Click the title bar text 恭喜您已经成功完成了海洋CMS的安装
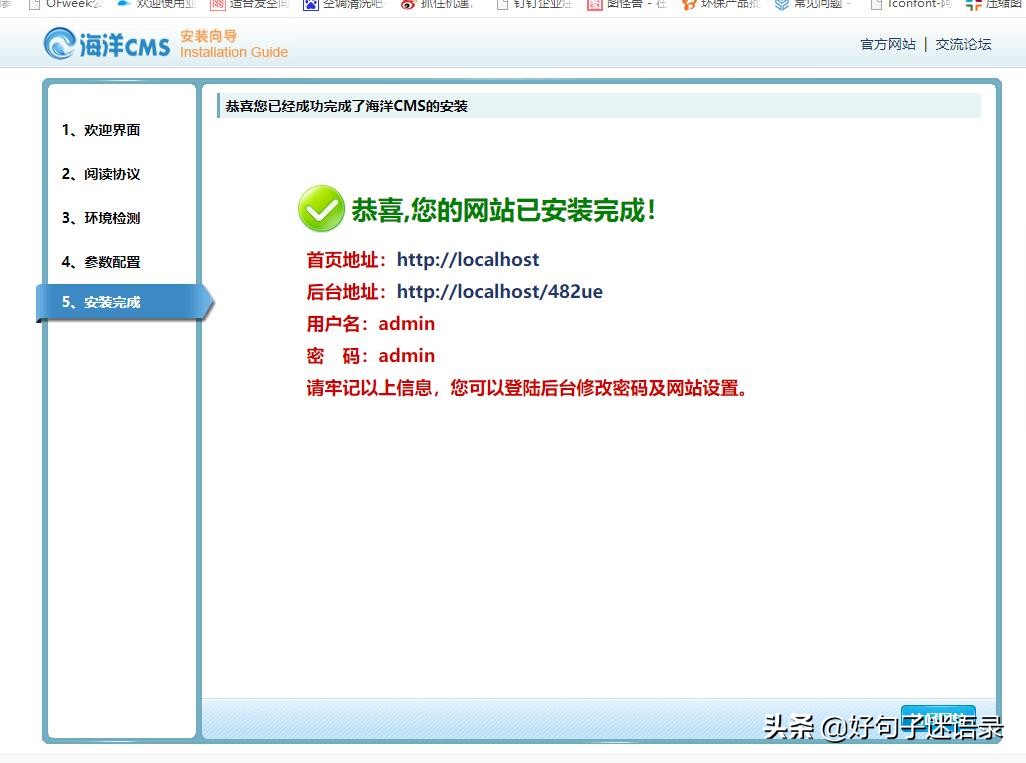The image size is (1026, 763). point(346,106)
